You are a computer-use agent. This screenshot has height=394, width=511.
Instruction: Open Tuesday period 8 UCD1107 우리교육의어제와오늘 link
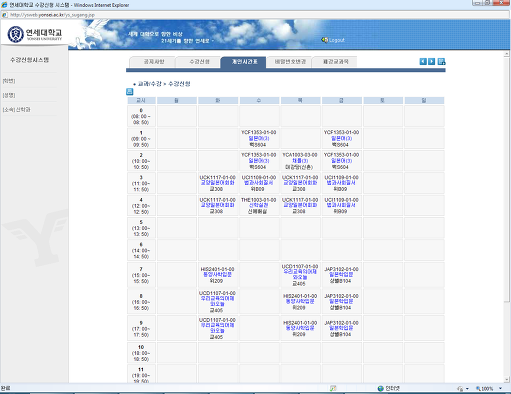217,301
